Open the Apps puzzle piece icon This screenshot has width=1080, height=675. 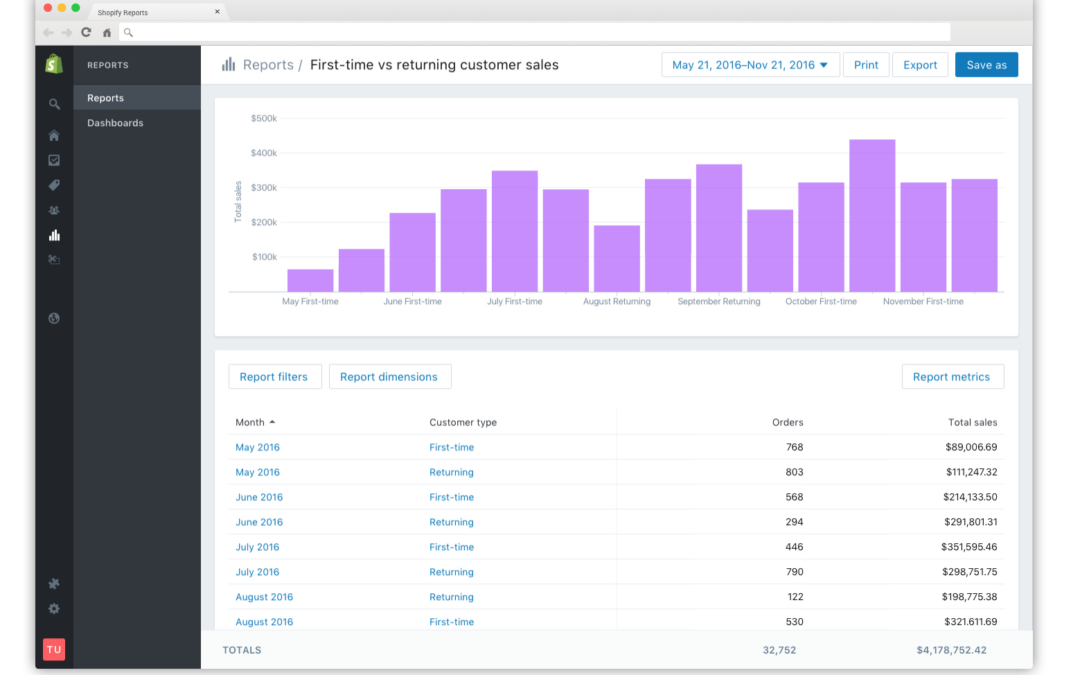pyautogui.click(x=54, y=584)
